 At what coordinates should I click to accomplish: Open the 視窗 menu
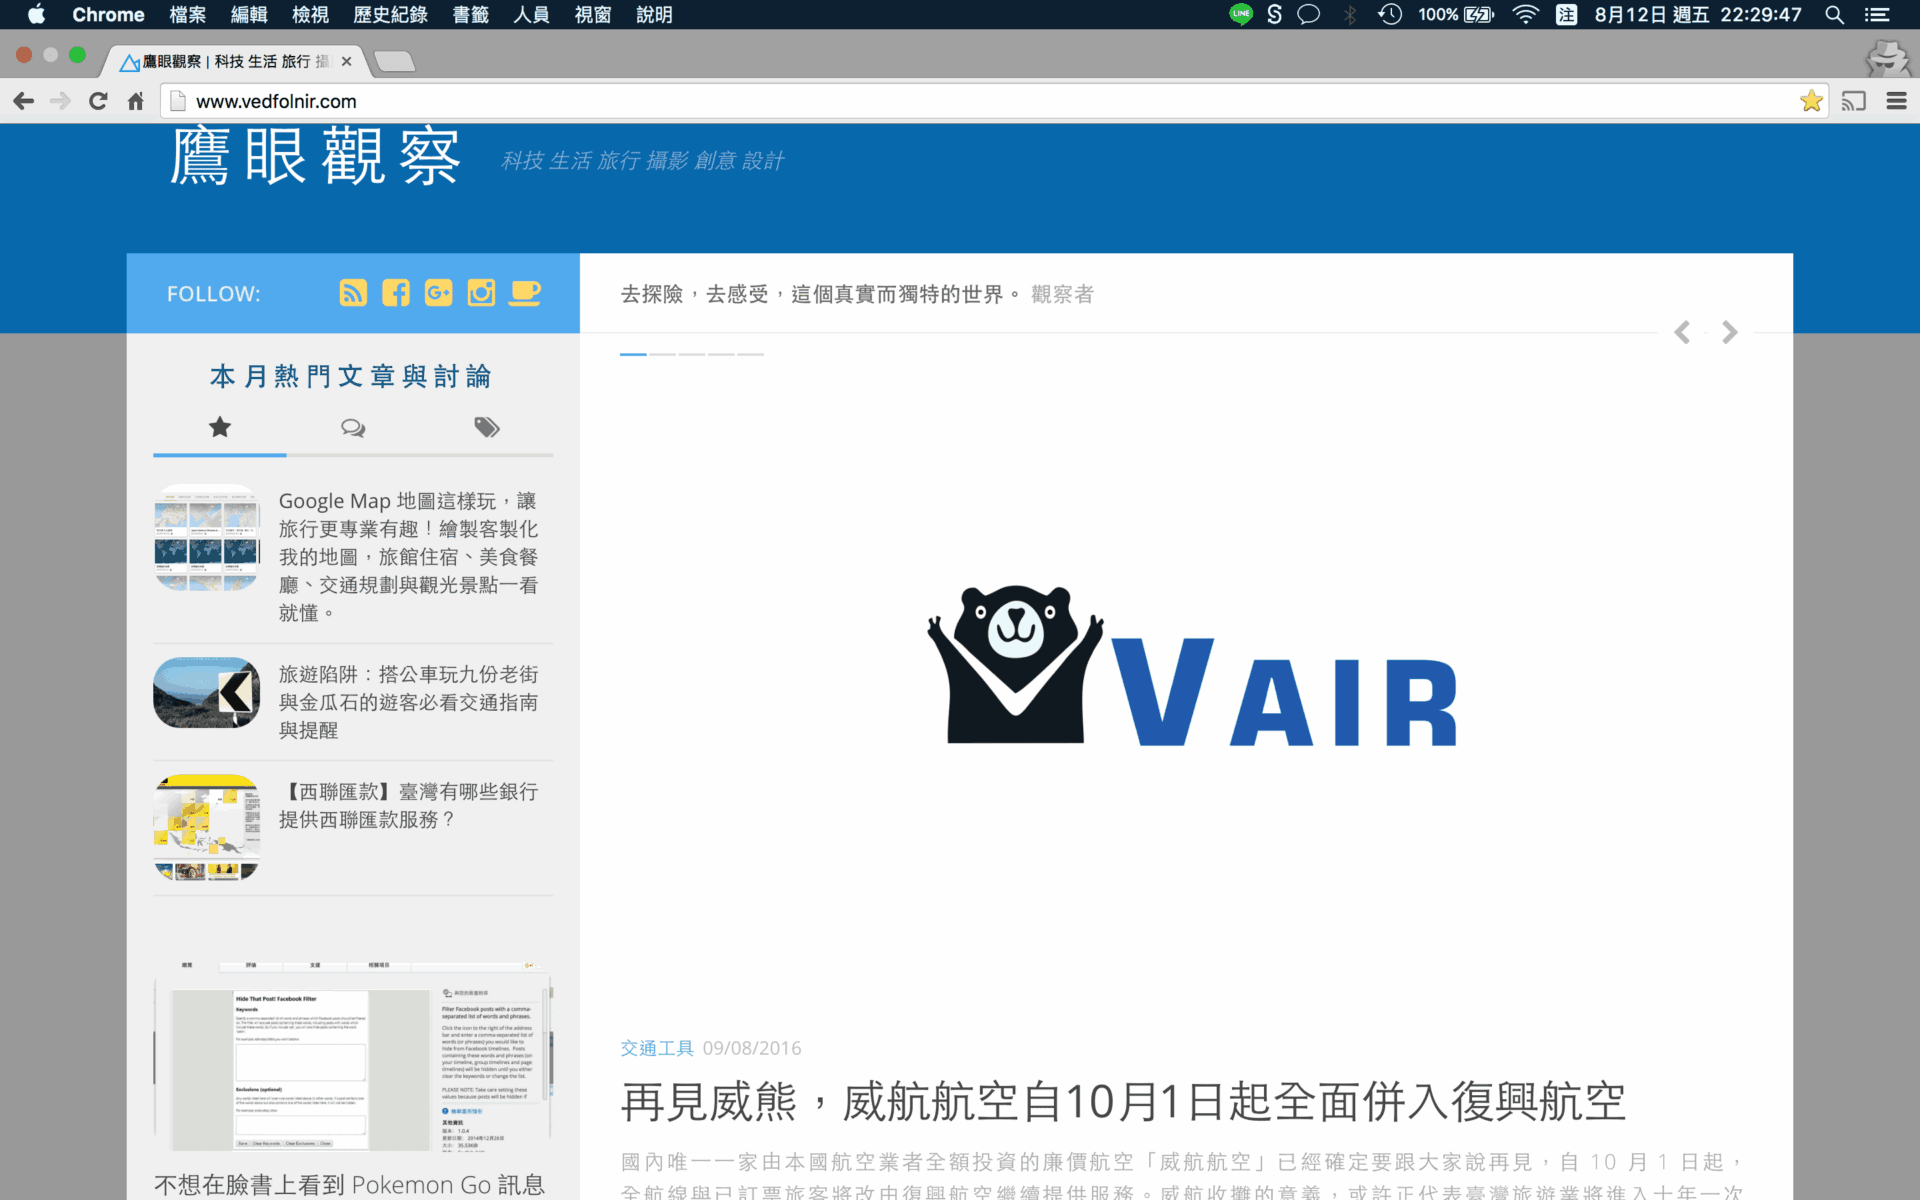coord(593,15)
